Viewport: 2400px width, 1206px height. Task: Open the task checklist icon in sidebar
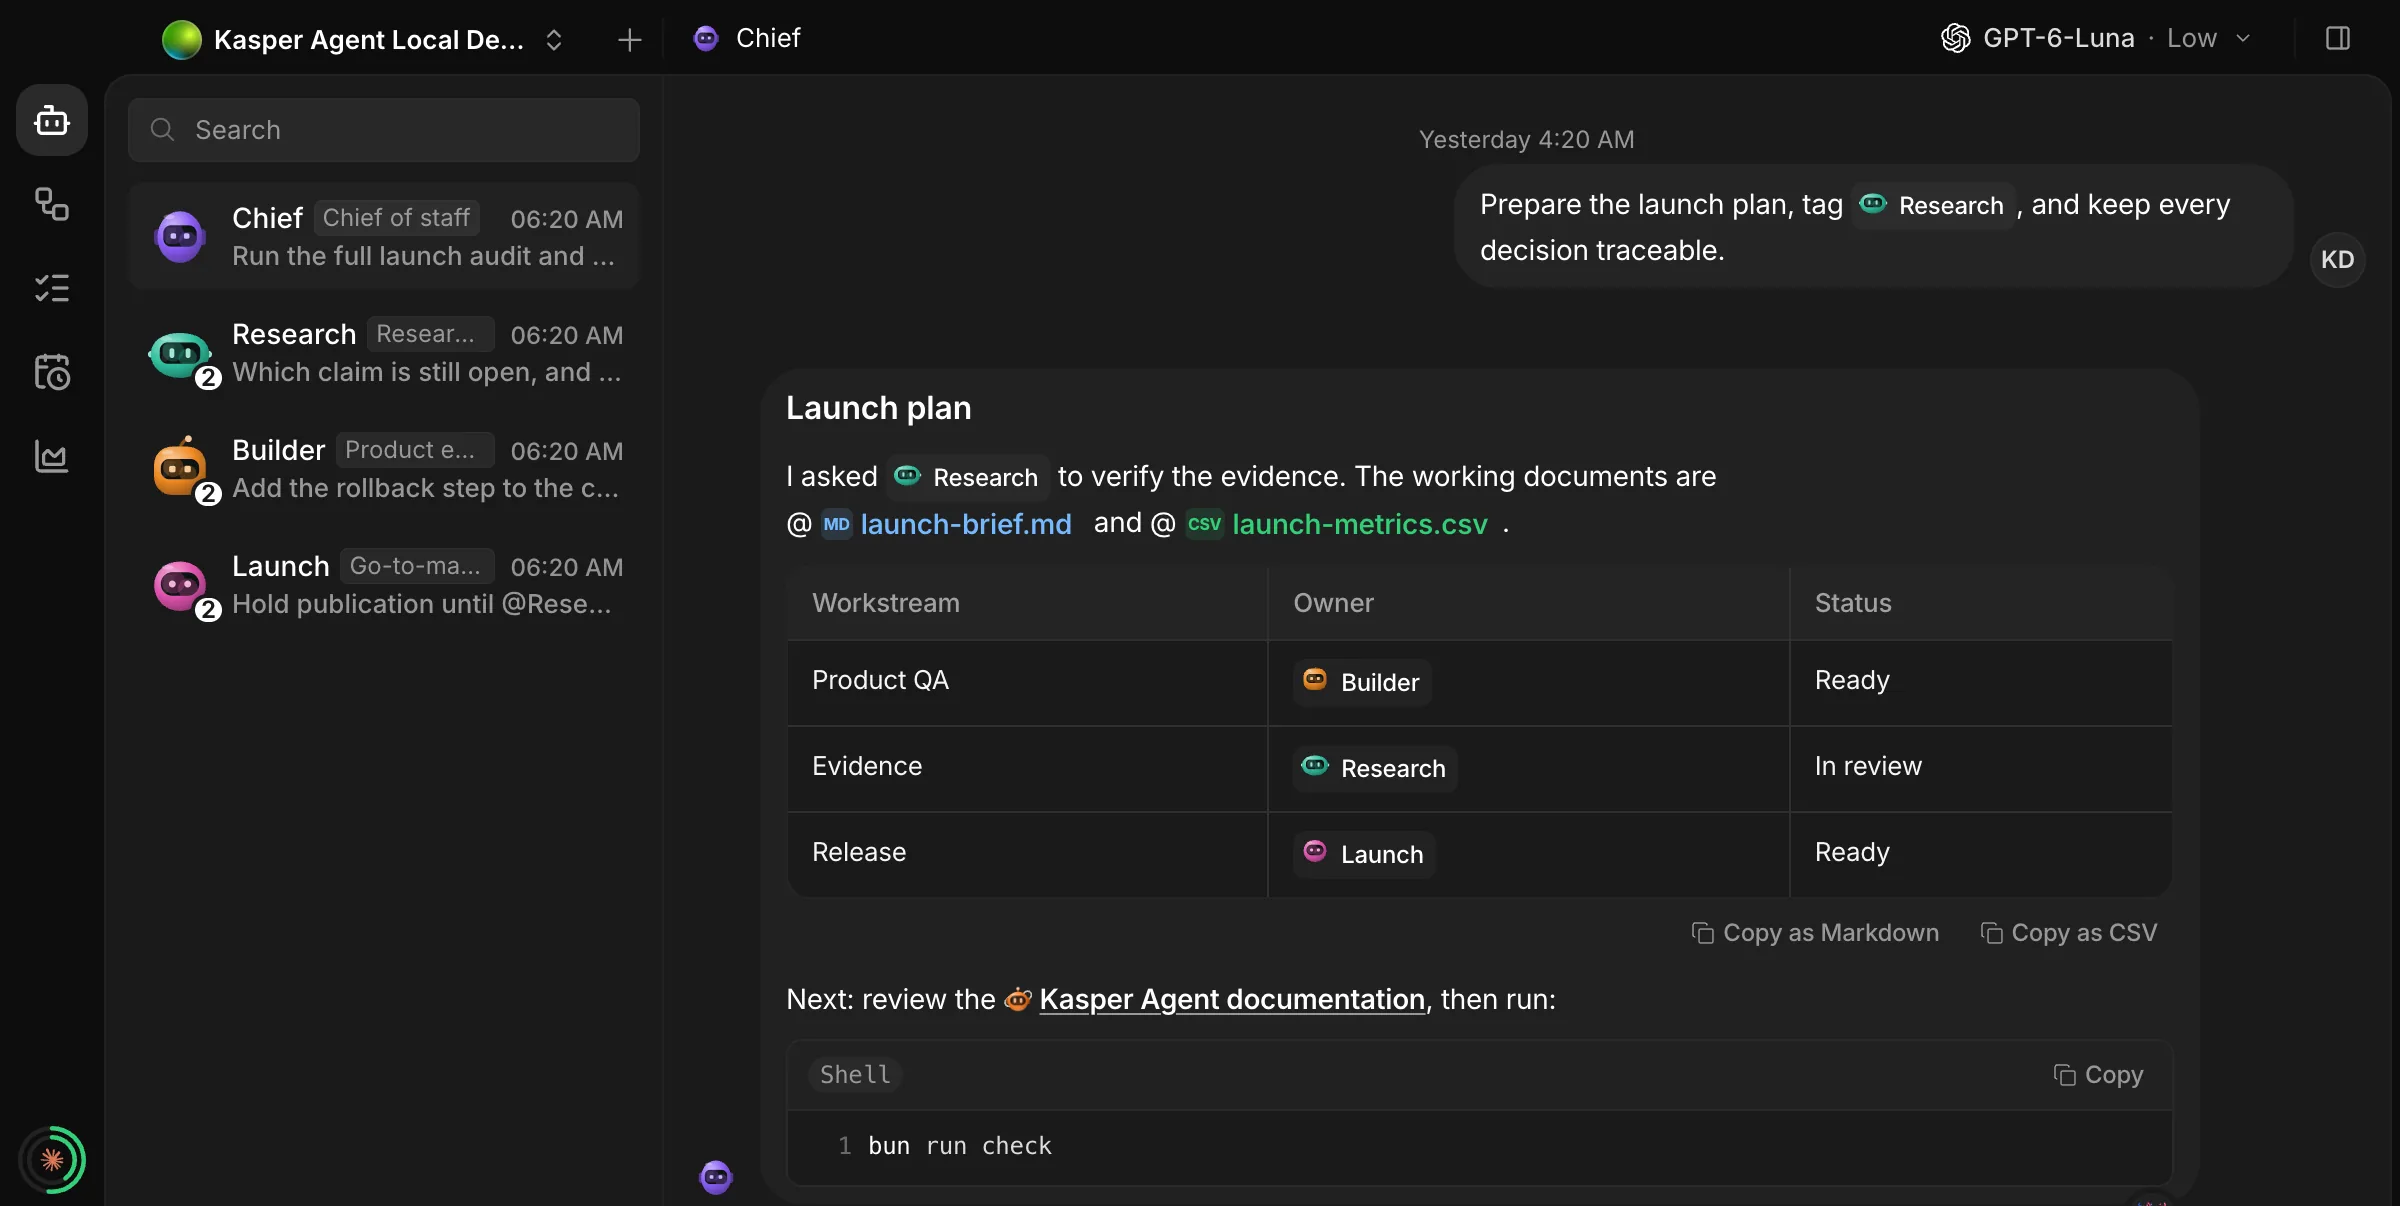click(52, 288)
